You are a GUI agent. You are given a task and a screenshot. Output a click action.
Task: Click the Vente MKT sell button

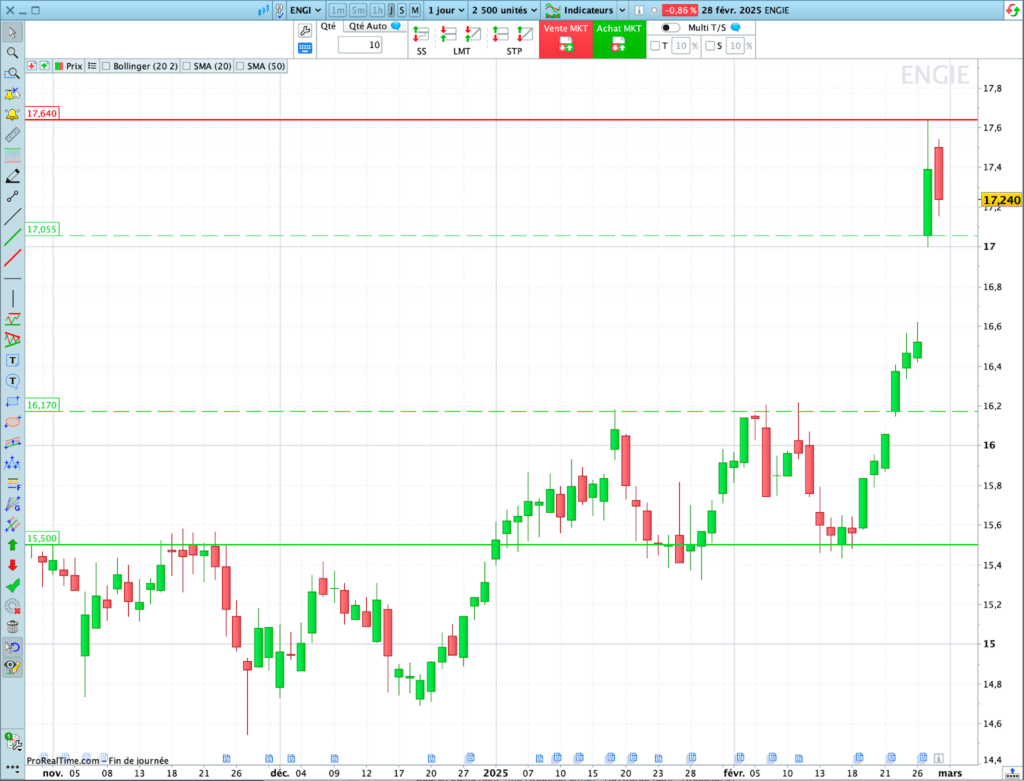coord(566,39)
